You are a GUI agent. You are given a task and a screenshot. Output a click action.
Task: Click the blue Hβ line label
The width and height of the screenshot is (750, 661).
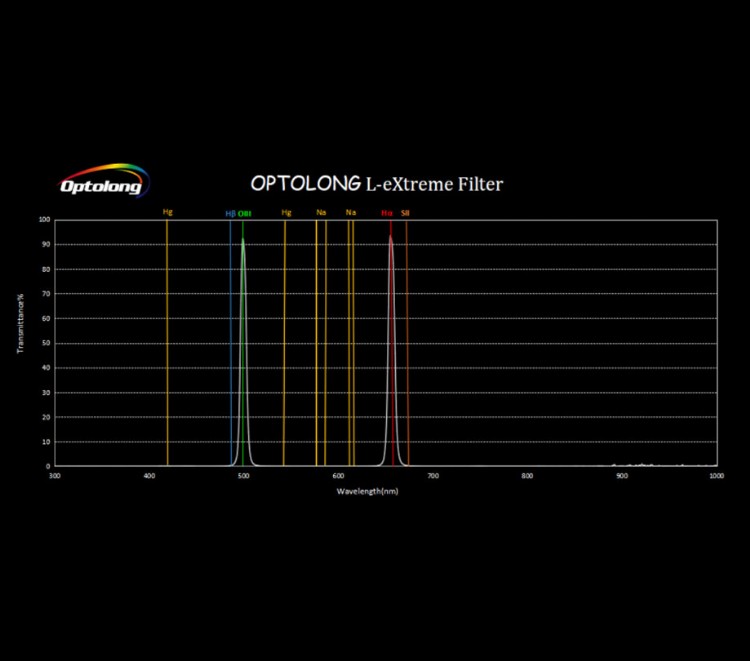[231, 214]
